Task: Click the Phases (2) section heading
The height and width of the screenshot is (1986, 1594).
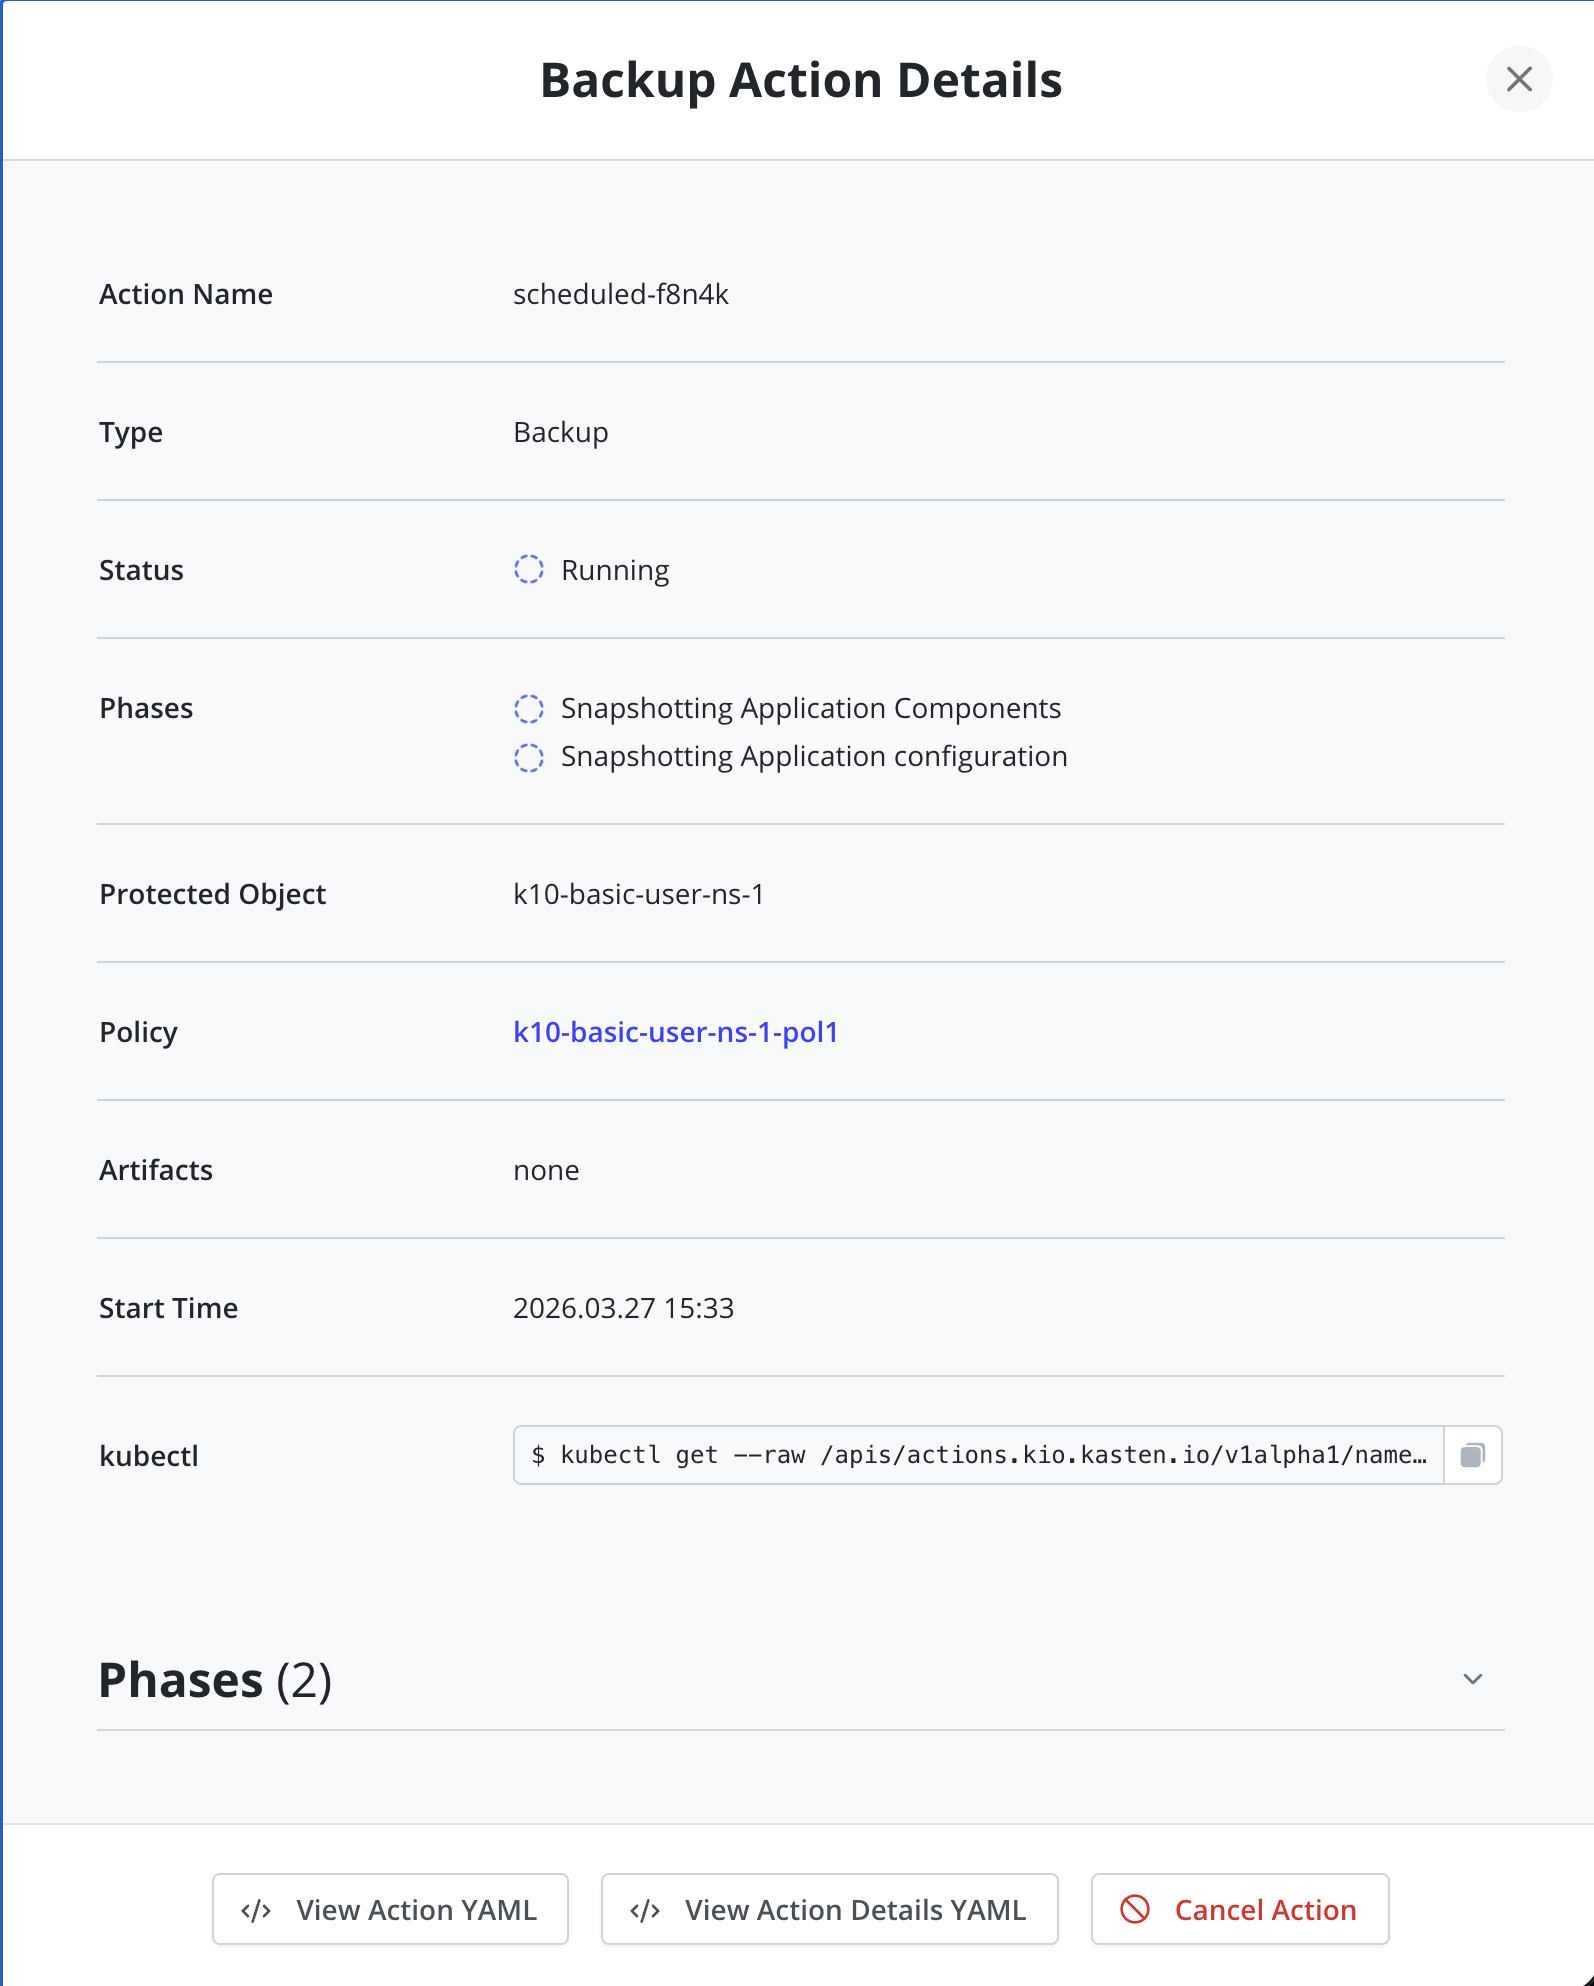Action: (x=215, y=1680)
